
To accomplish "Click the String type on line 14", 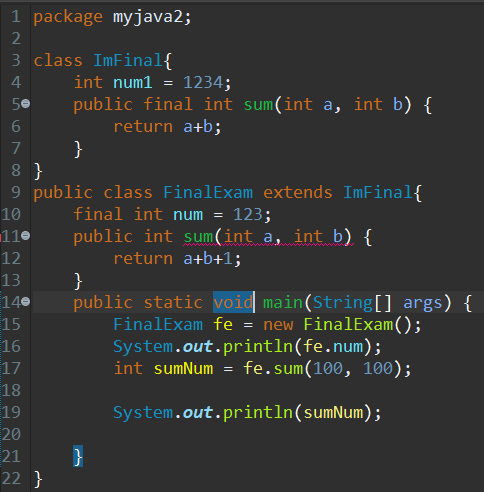I will 343,303.
